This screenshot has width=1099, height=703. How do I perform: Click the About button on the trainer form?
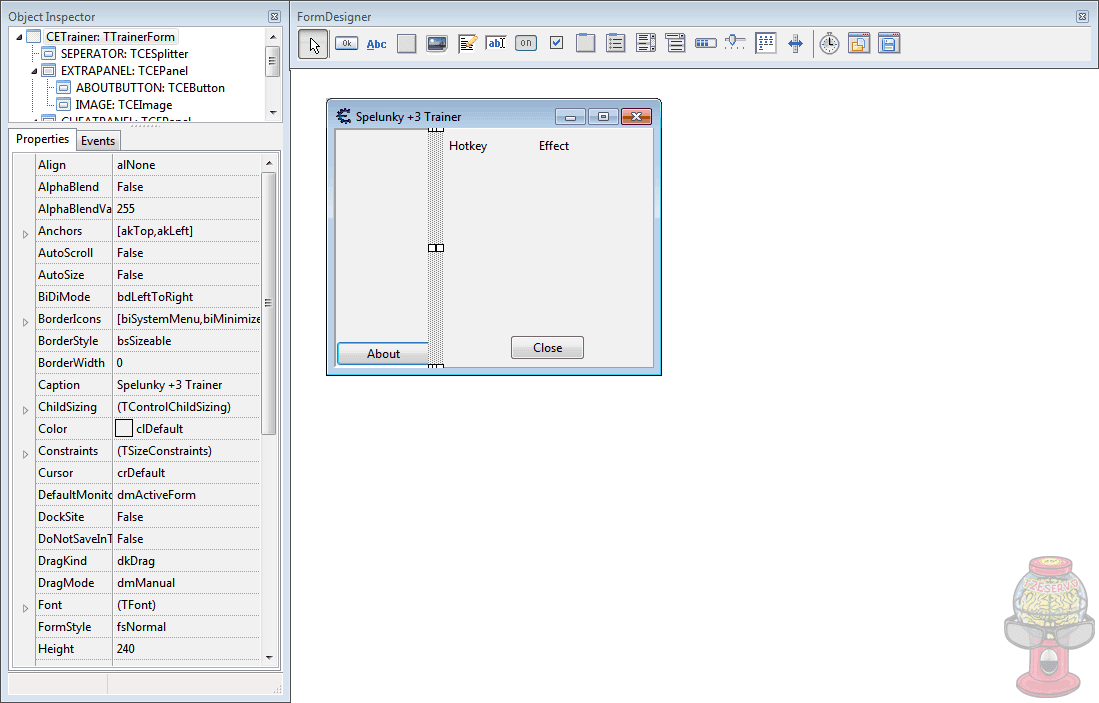(x=383, y=353)
